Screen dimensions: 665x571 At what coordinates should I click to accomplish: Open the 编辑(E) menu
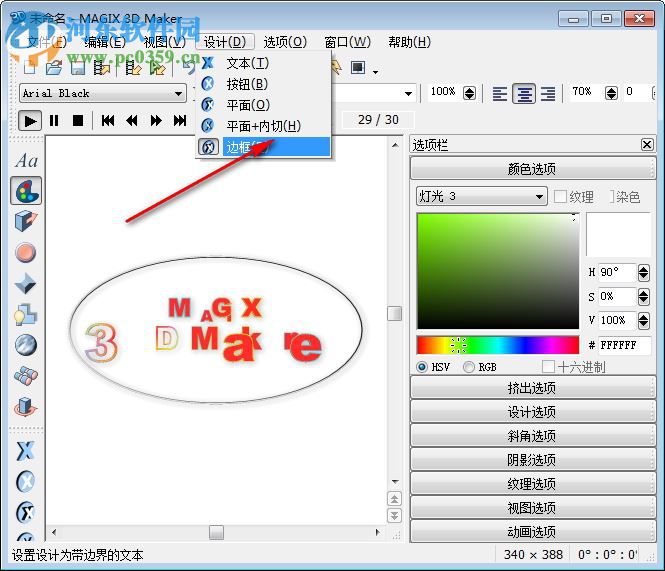point(105,42)
